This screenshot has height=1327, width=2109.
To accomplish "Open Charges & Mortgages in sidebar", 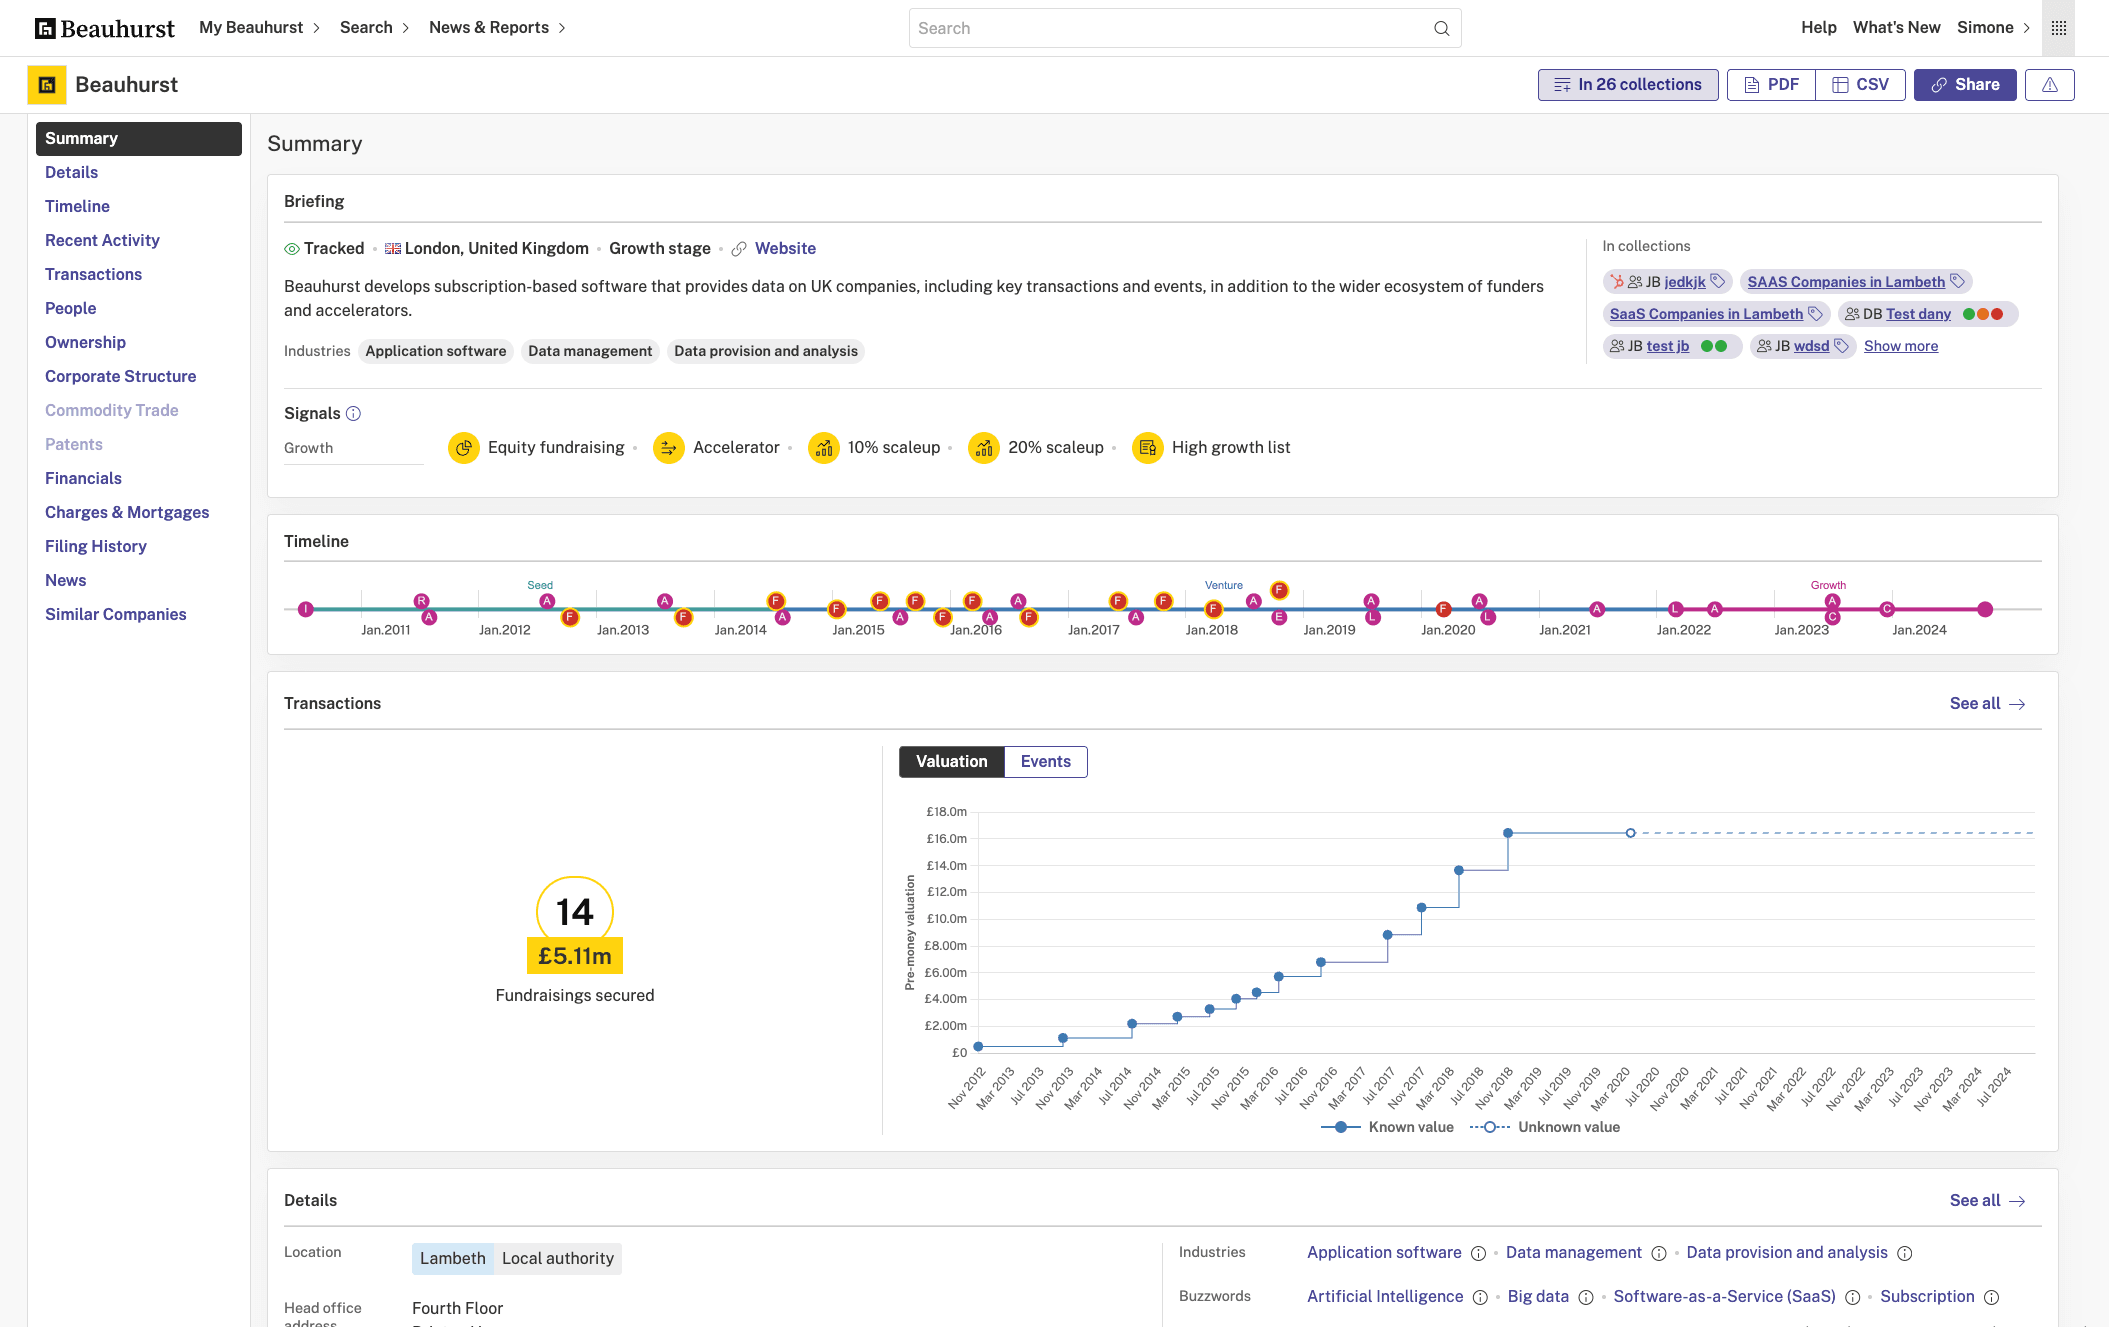I will tap(127, 513).
